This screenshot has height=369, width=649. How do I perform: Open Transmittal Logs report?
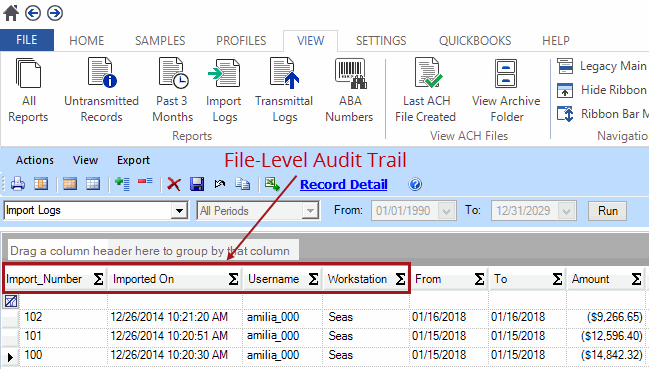(x=284, y=90)
